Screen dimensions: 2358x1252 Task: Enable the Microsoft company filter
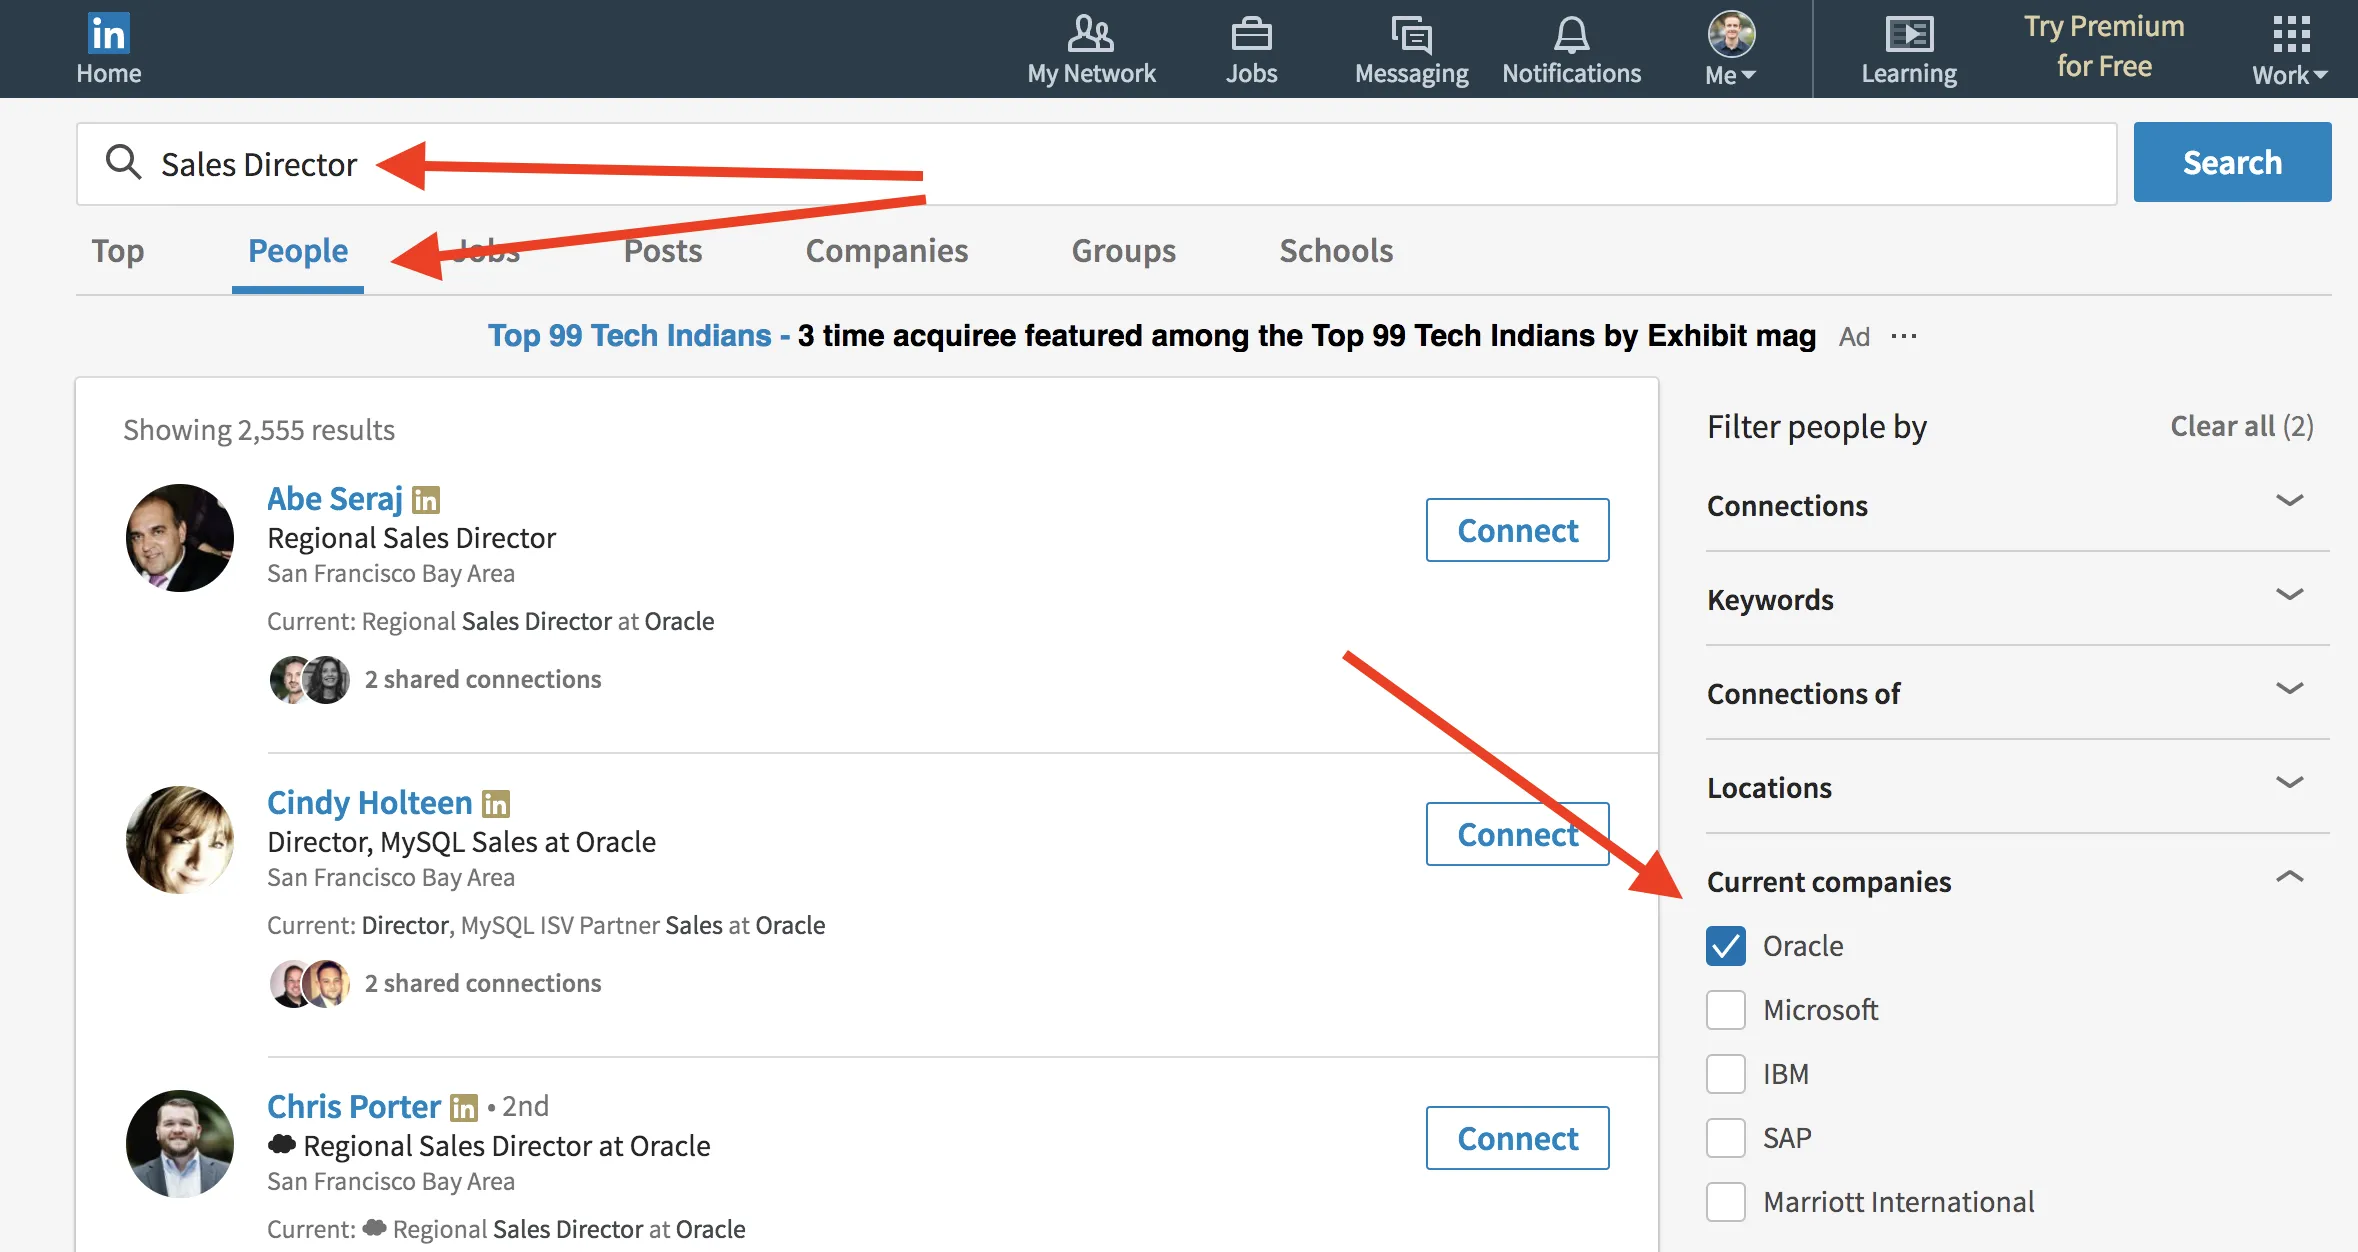(1724, 1009)
